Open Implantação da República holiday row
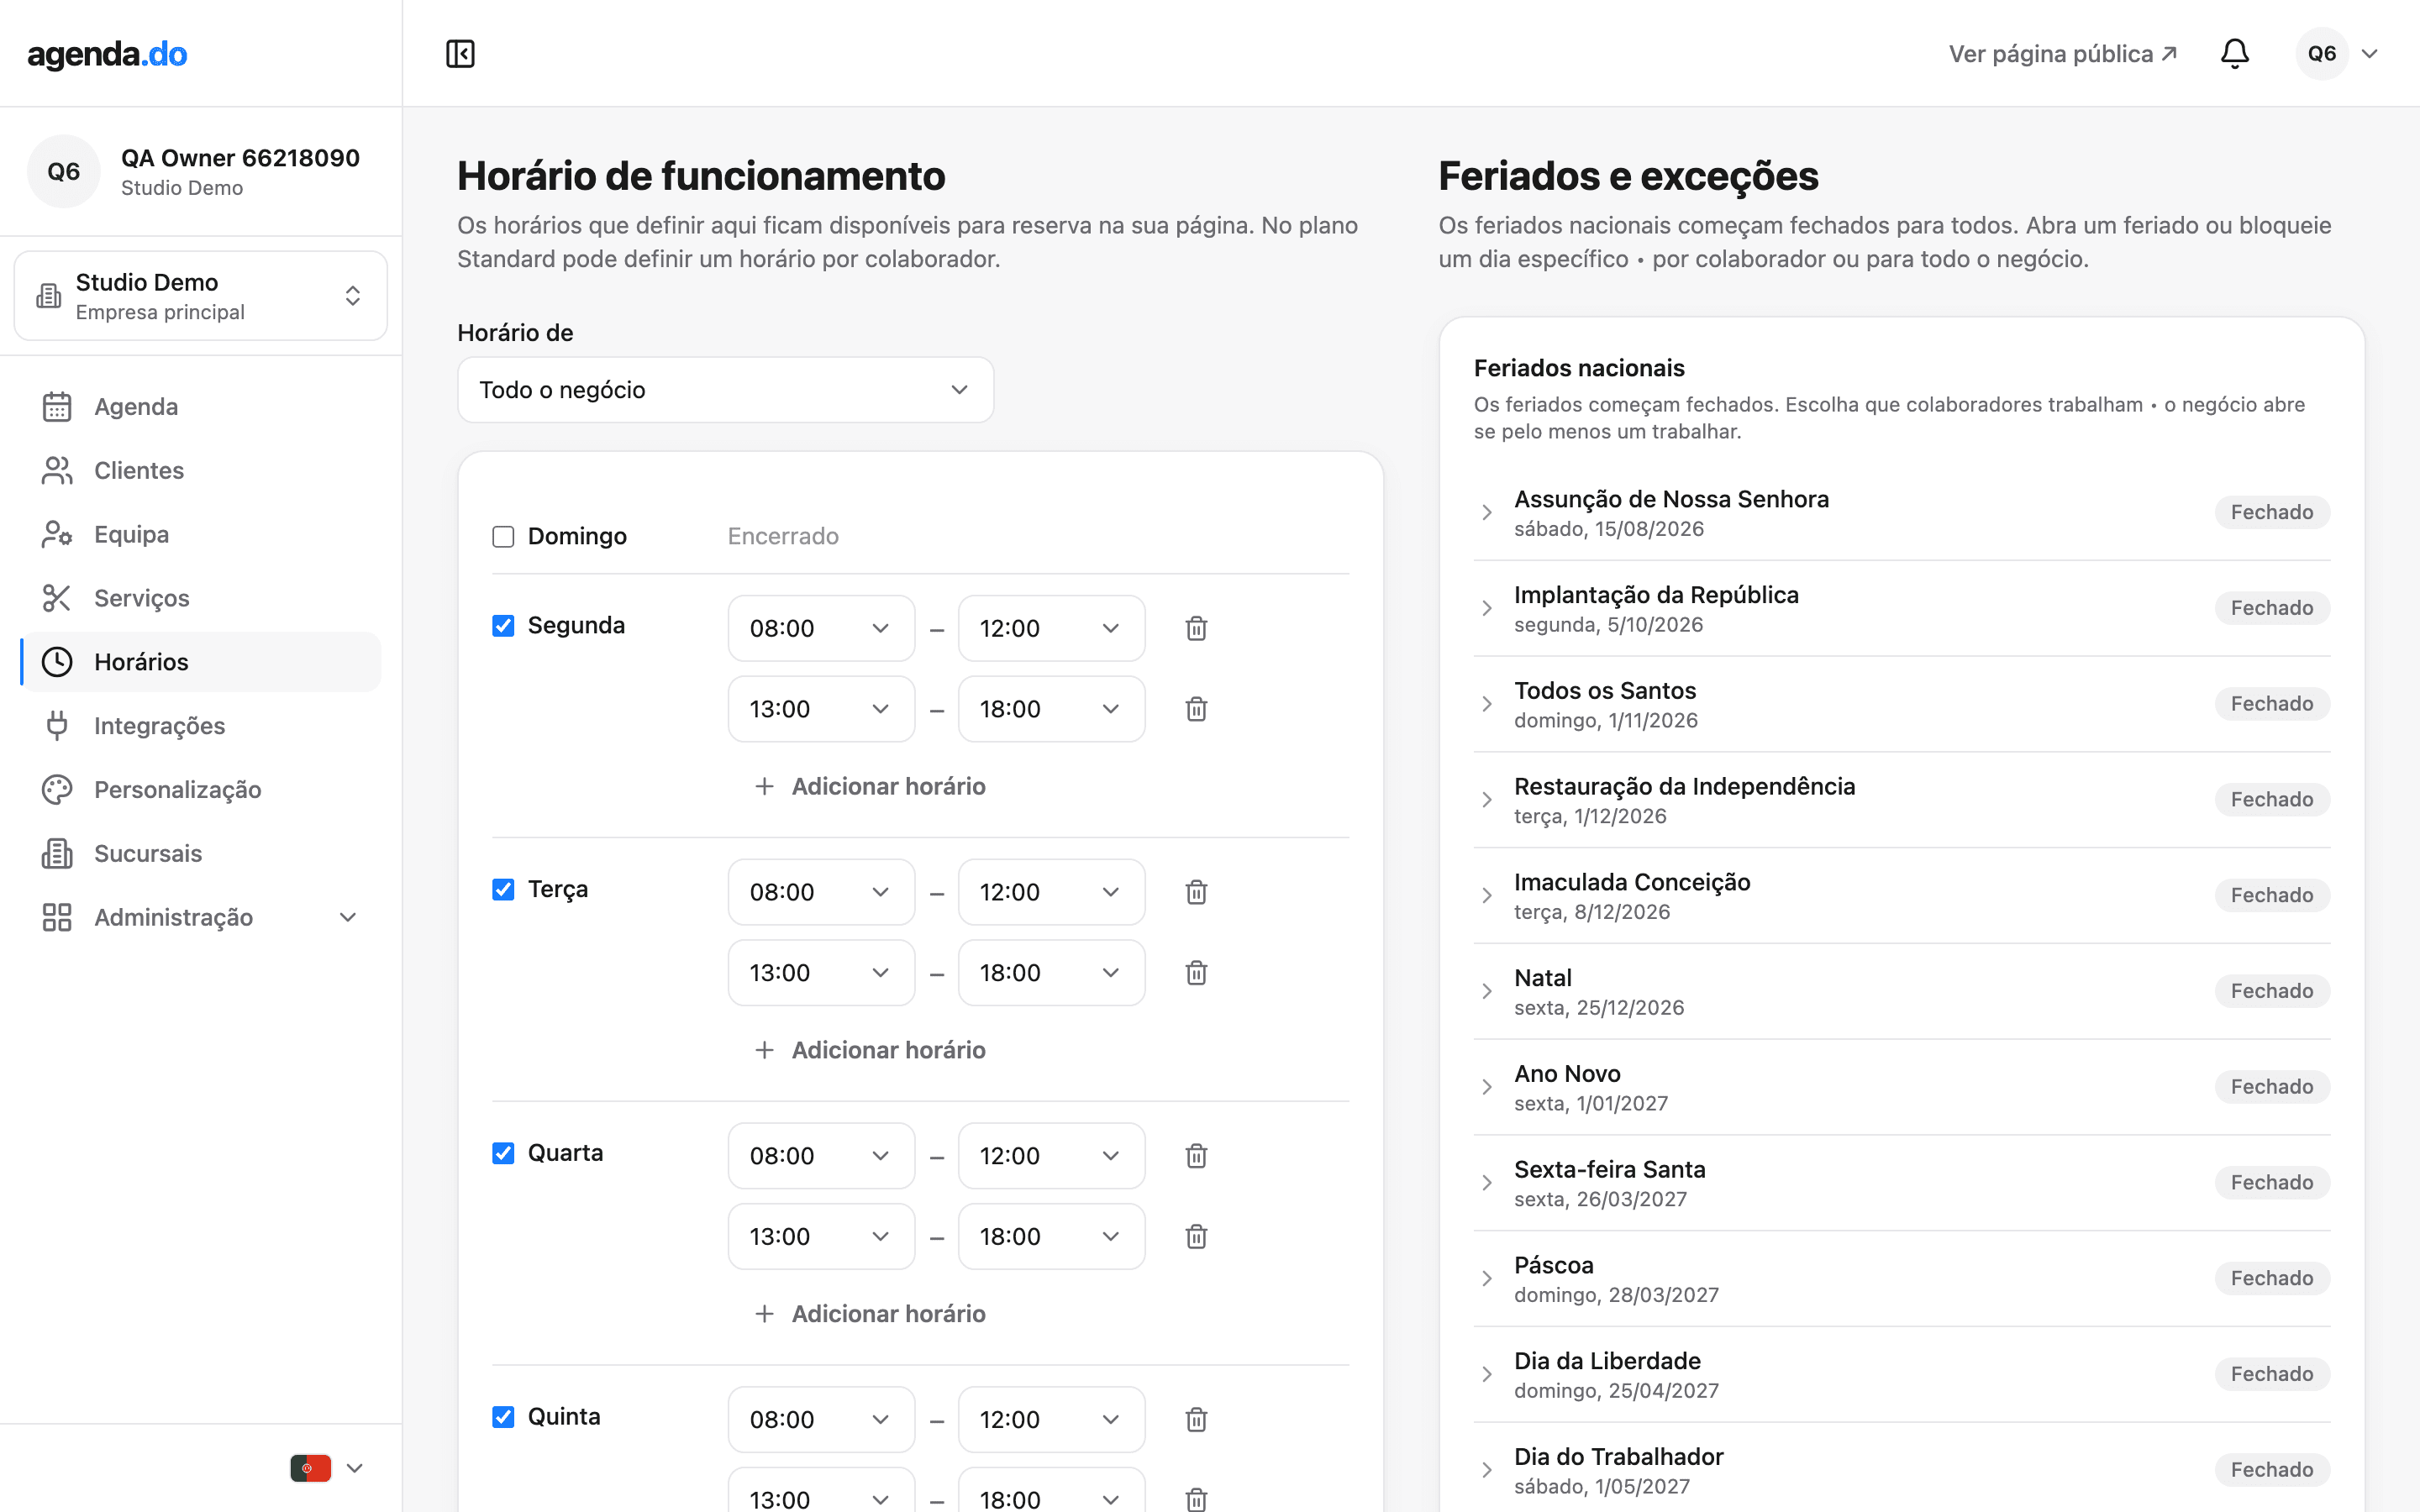This screenshot has height=1512, width=2420. click(x=1901, y=608)
